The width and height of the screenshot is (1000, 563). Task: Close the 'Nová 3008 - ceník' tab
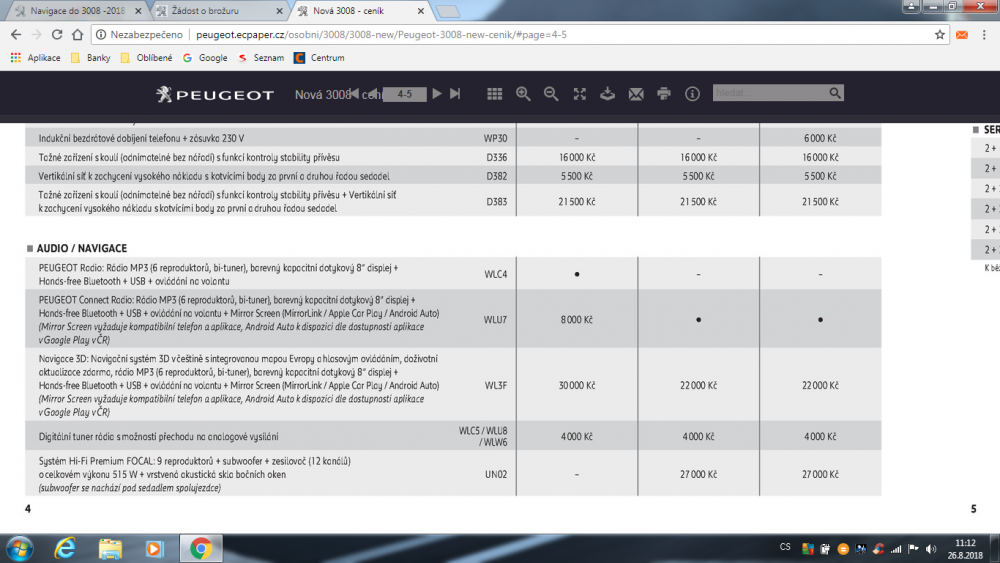[421, 11]
